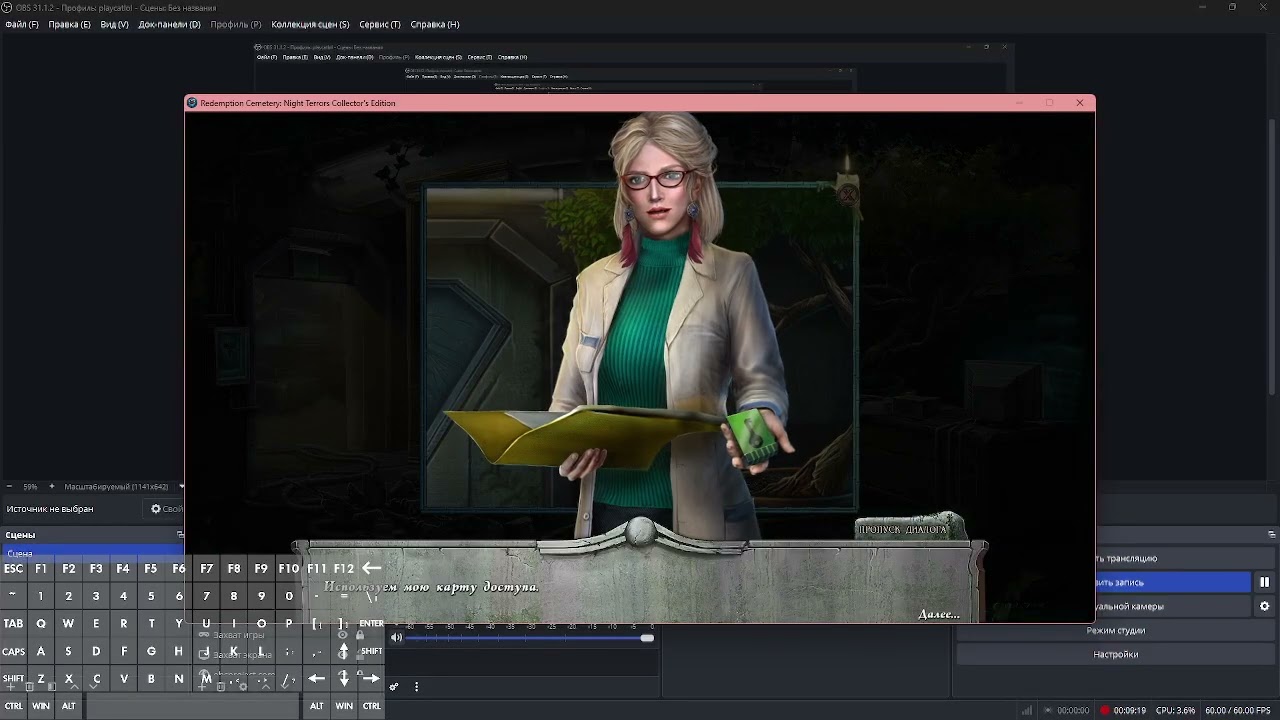Click the game window title bar icon
This screenshot has width=1280, height=720.
point(192,103)
